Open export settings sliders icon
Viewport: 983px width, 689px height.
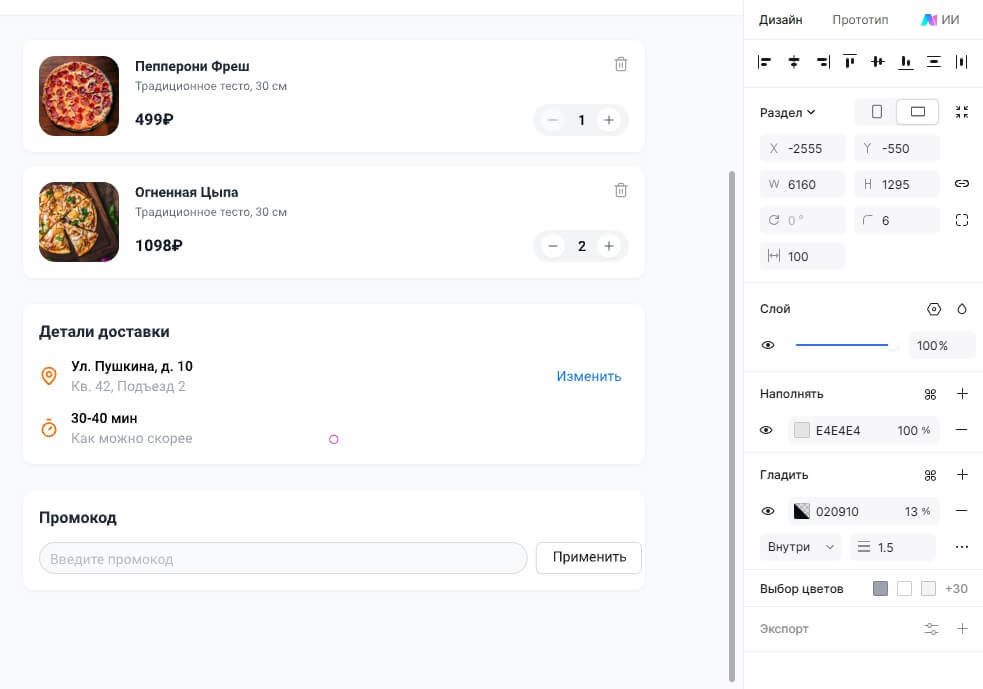click(932, 629)
